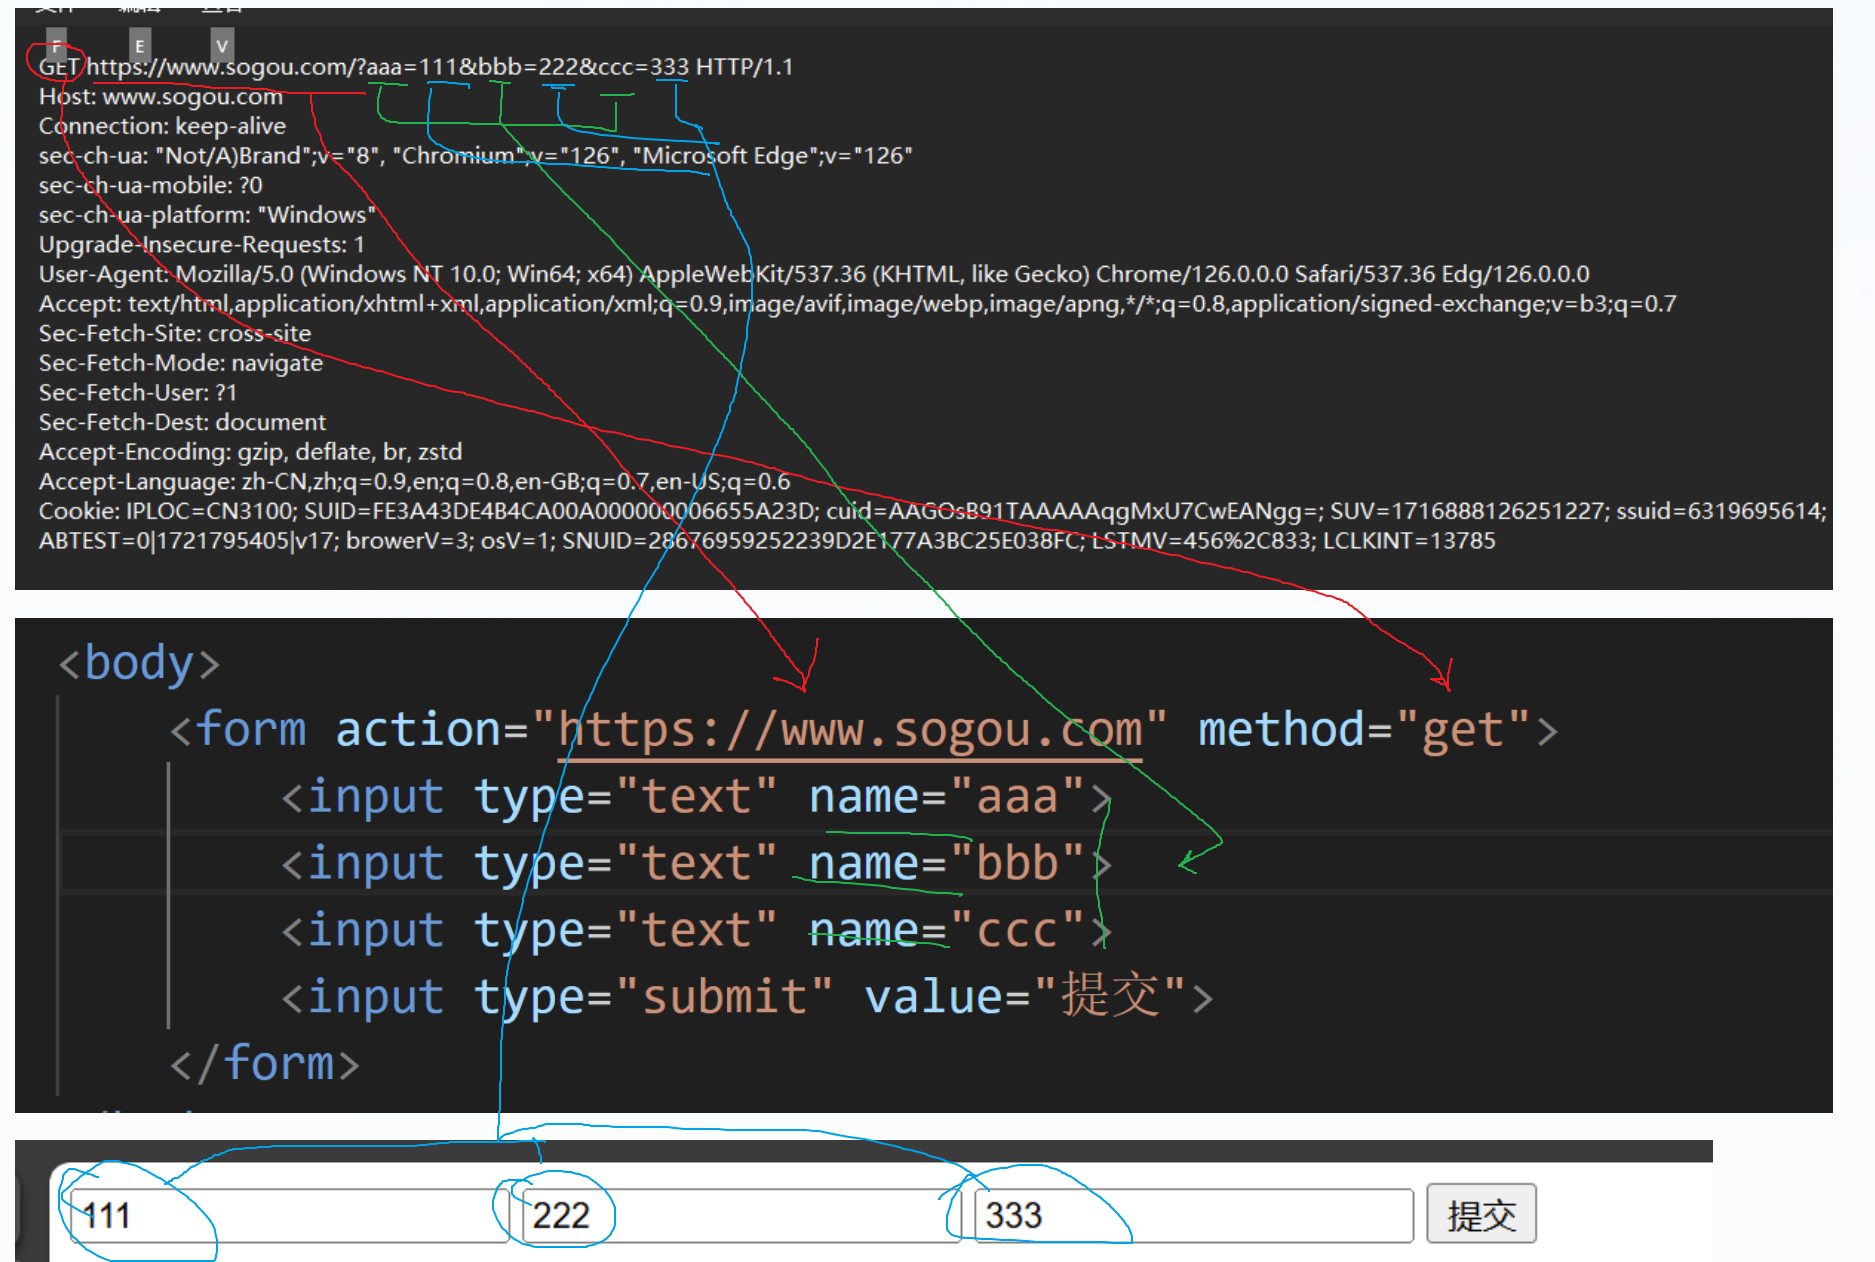Viewport: 1875px width, 1262px height.
Task: Click the User-Agent header line
Action: click(x=814, y=274)
